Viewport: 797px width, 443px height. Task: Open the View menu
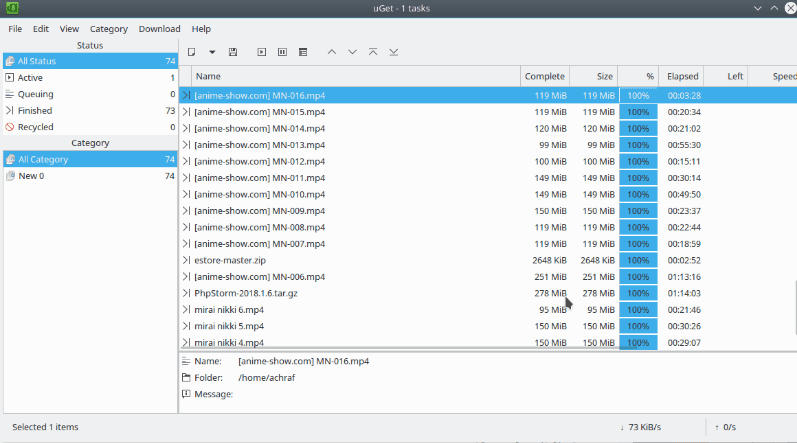69,29
